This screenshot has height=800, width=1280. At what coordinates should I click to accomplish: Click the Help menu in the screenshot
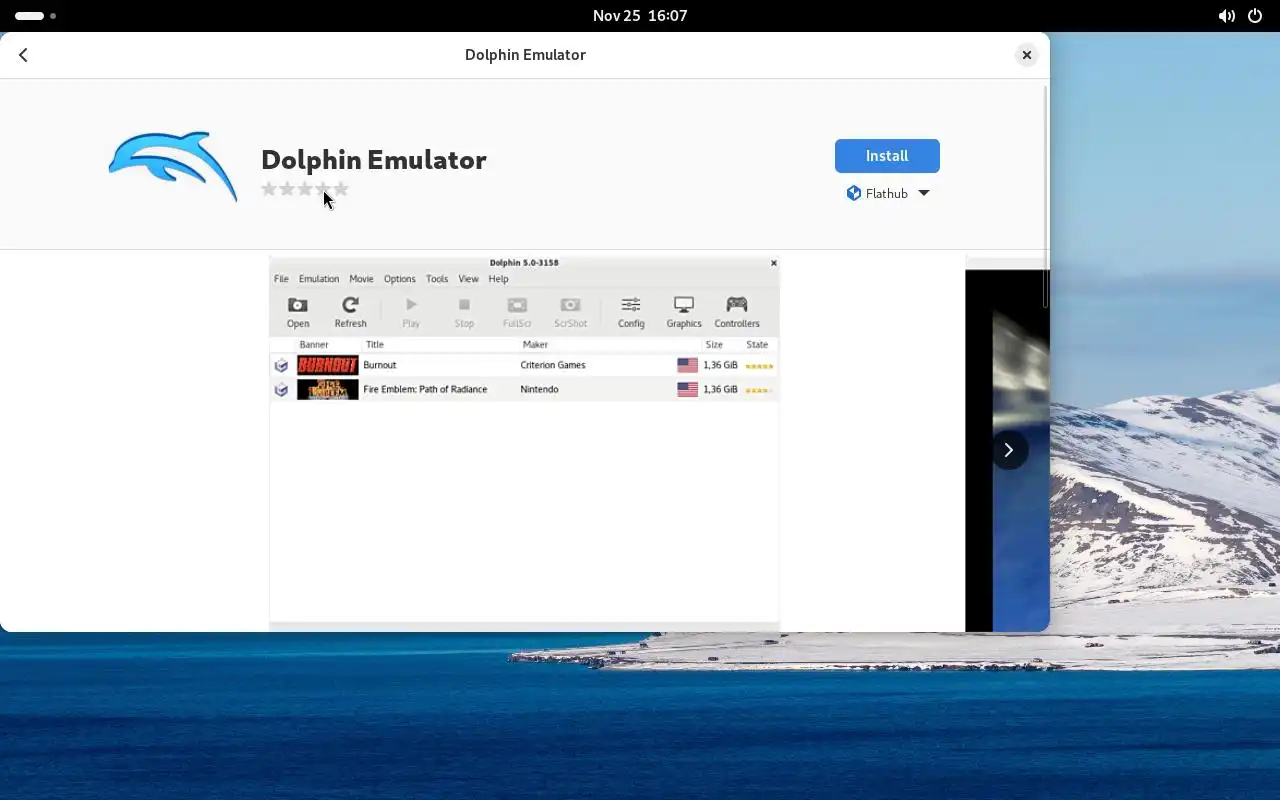[498, 279]
